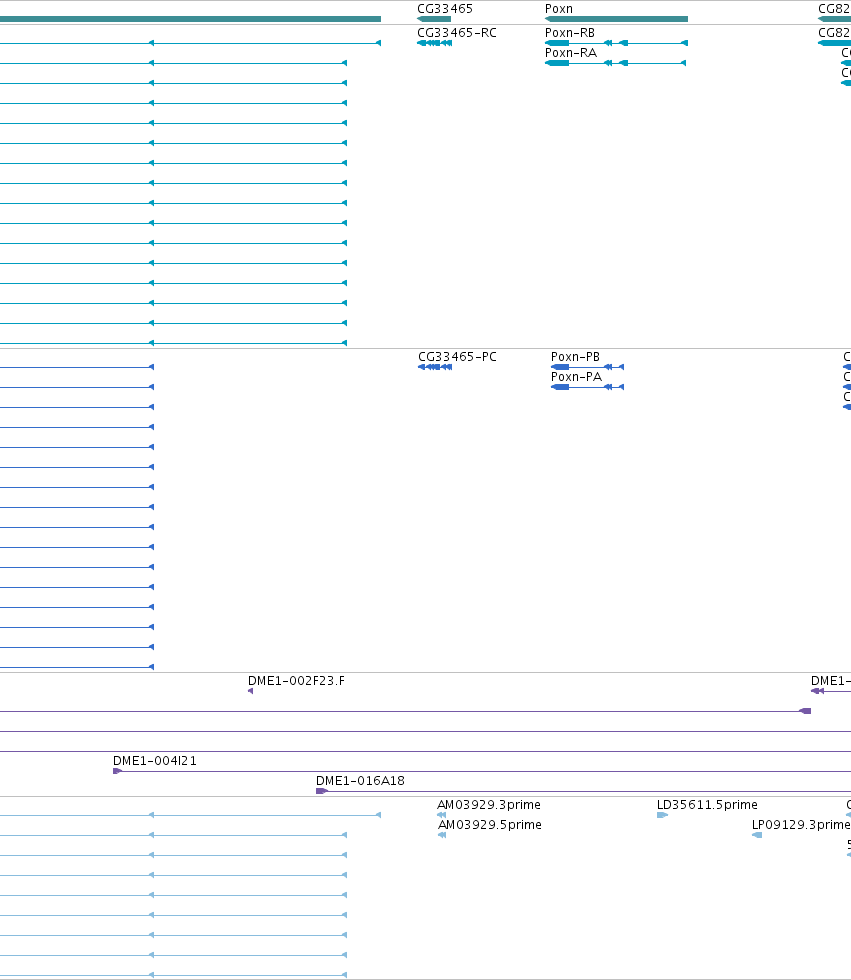Select the LP09129.3prime EST glyph
Image resolution: width=851 pixels, height=980 pixels.
pyautogui.click(x=757, y=835)
